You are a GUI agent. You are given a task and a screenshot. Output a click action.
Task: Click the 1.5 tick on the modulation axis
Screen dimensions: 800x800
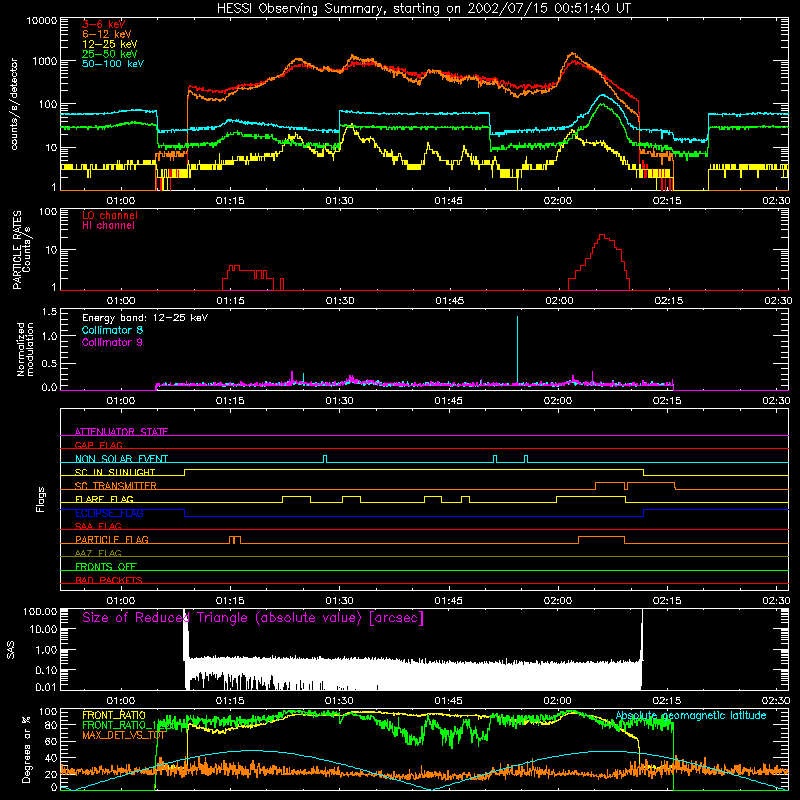49,312
